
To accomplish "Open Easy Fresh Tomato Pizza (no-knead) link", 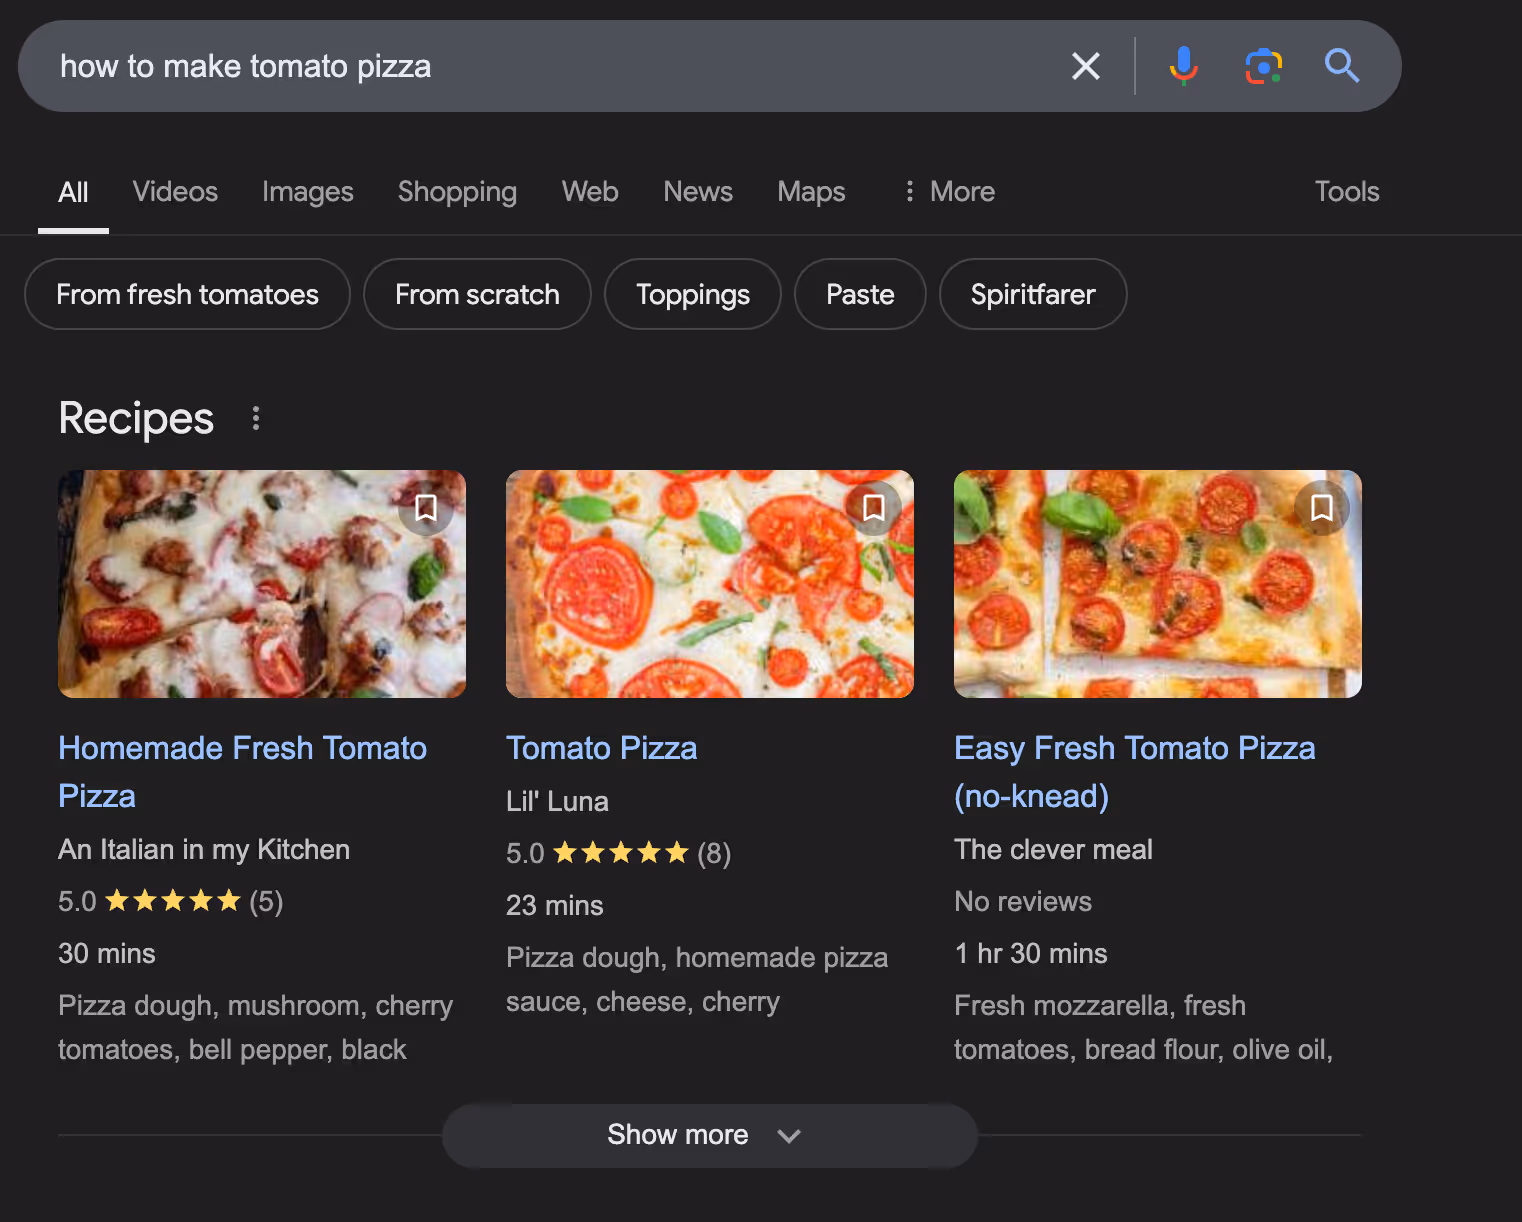I will [x=1135, y=772].
